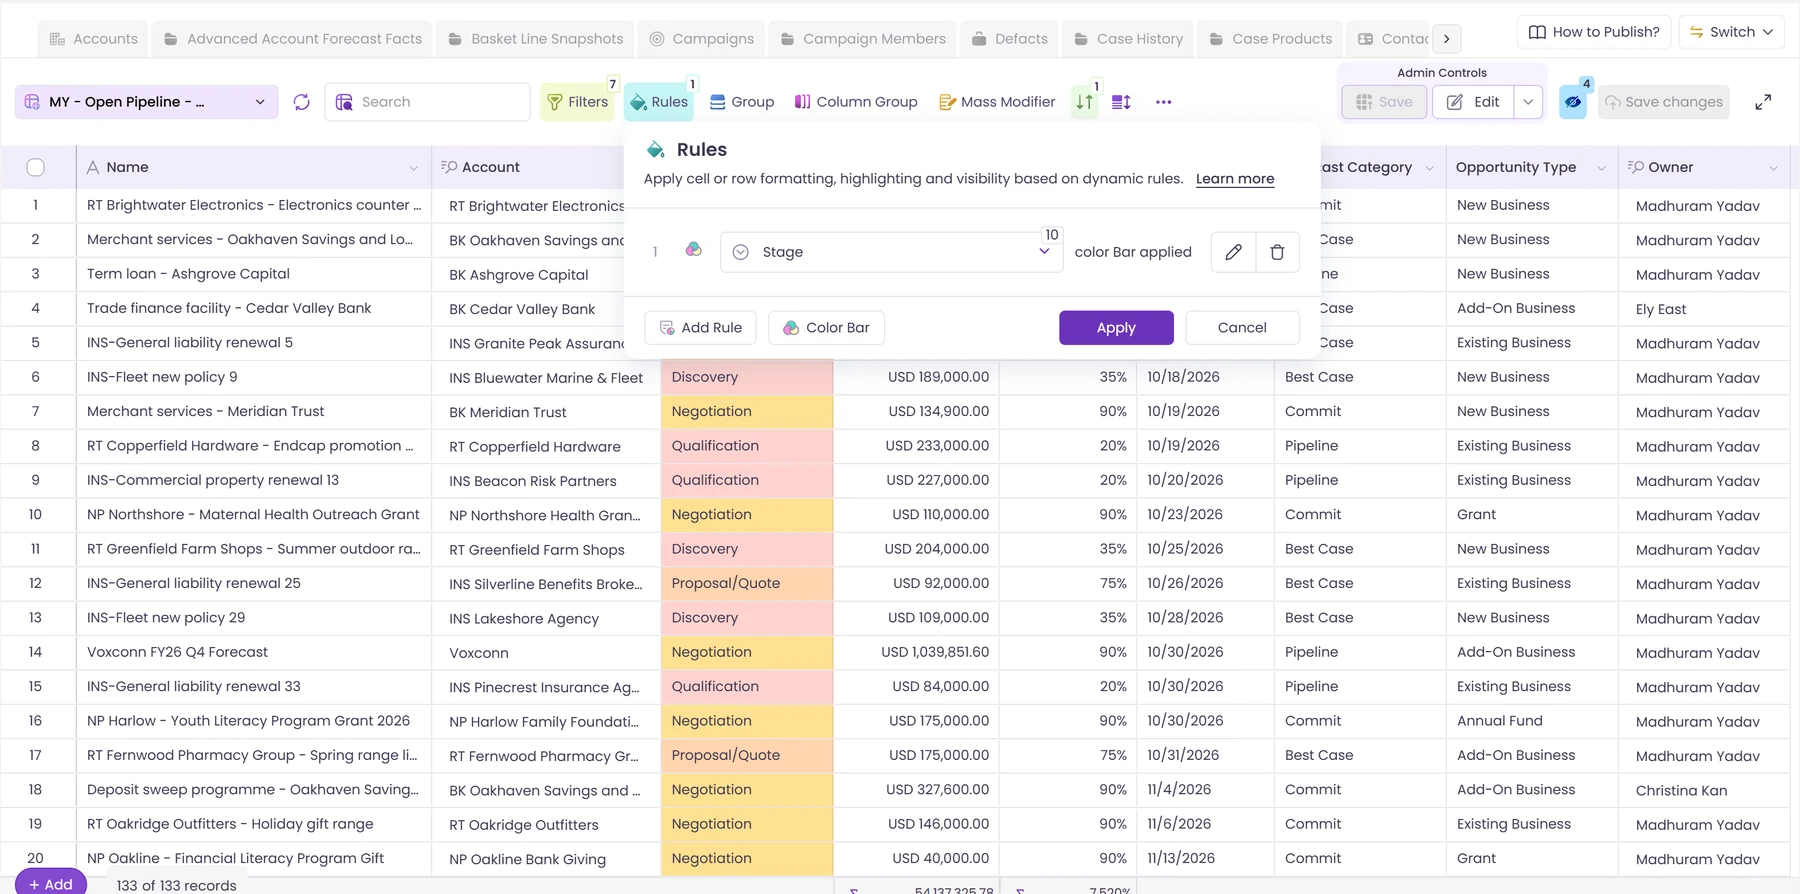
Task: Click the Search input field
Action: pos(428,102)
